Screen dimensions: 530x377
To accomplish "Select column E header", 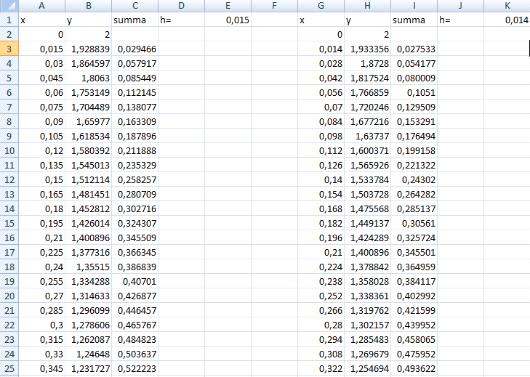I will click(x=228, y=6).
